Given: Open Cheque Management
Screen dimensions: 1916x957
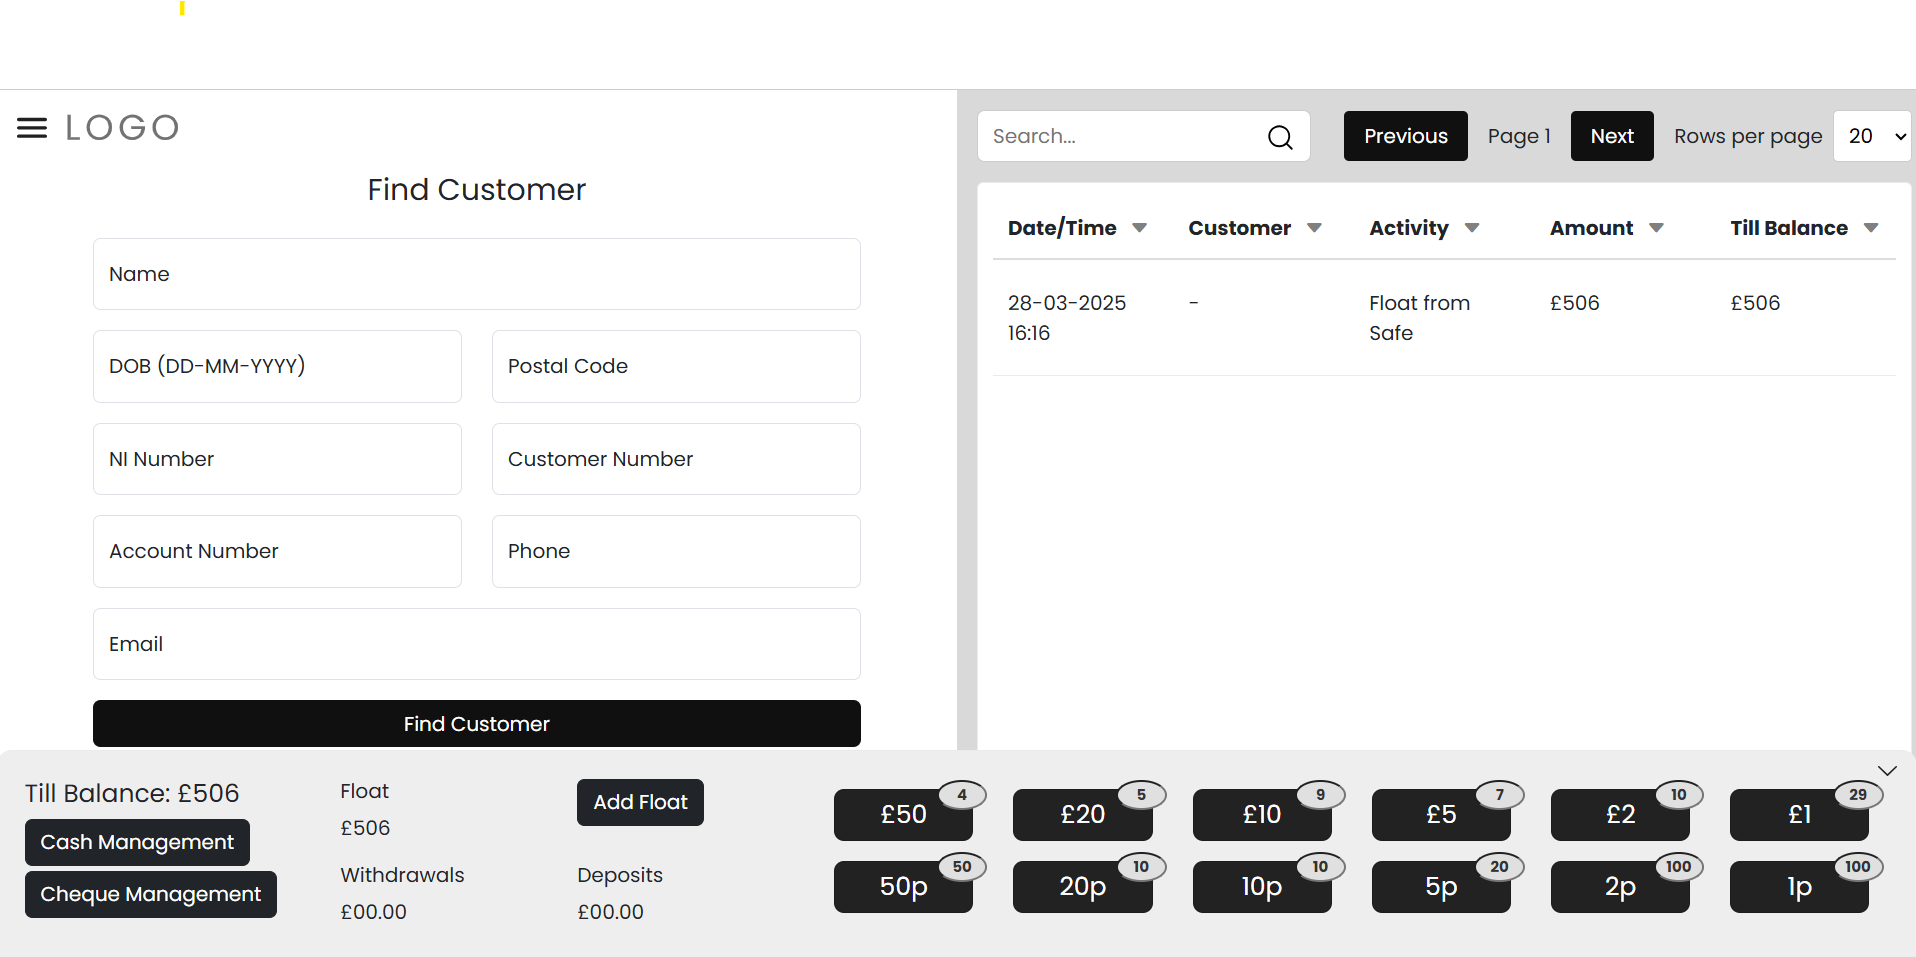Looking at the screenshot, I should pyautogui.click(x=150, y=894).
